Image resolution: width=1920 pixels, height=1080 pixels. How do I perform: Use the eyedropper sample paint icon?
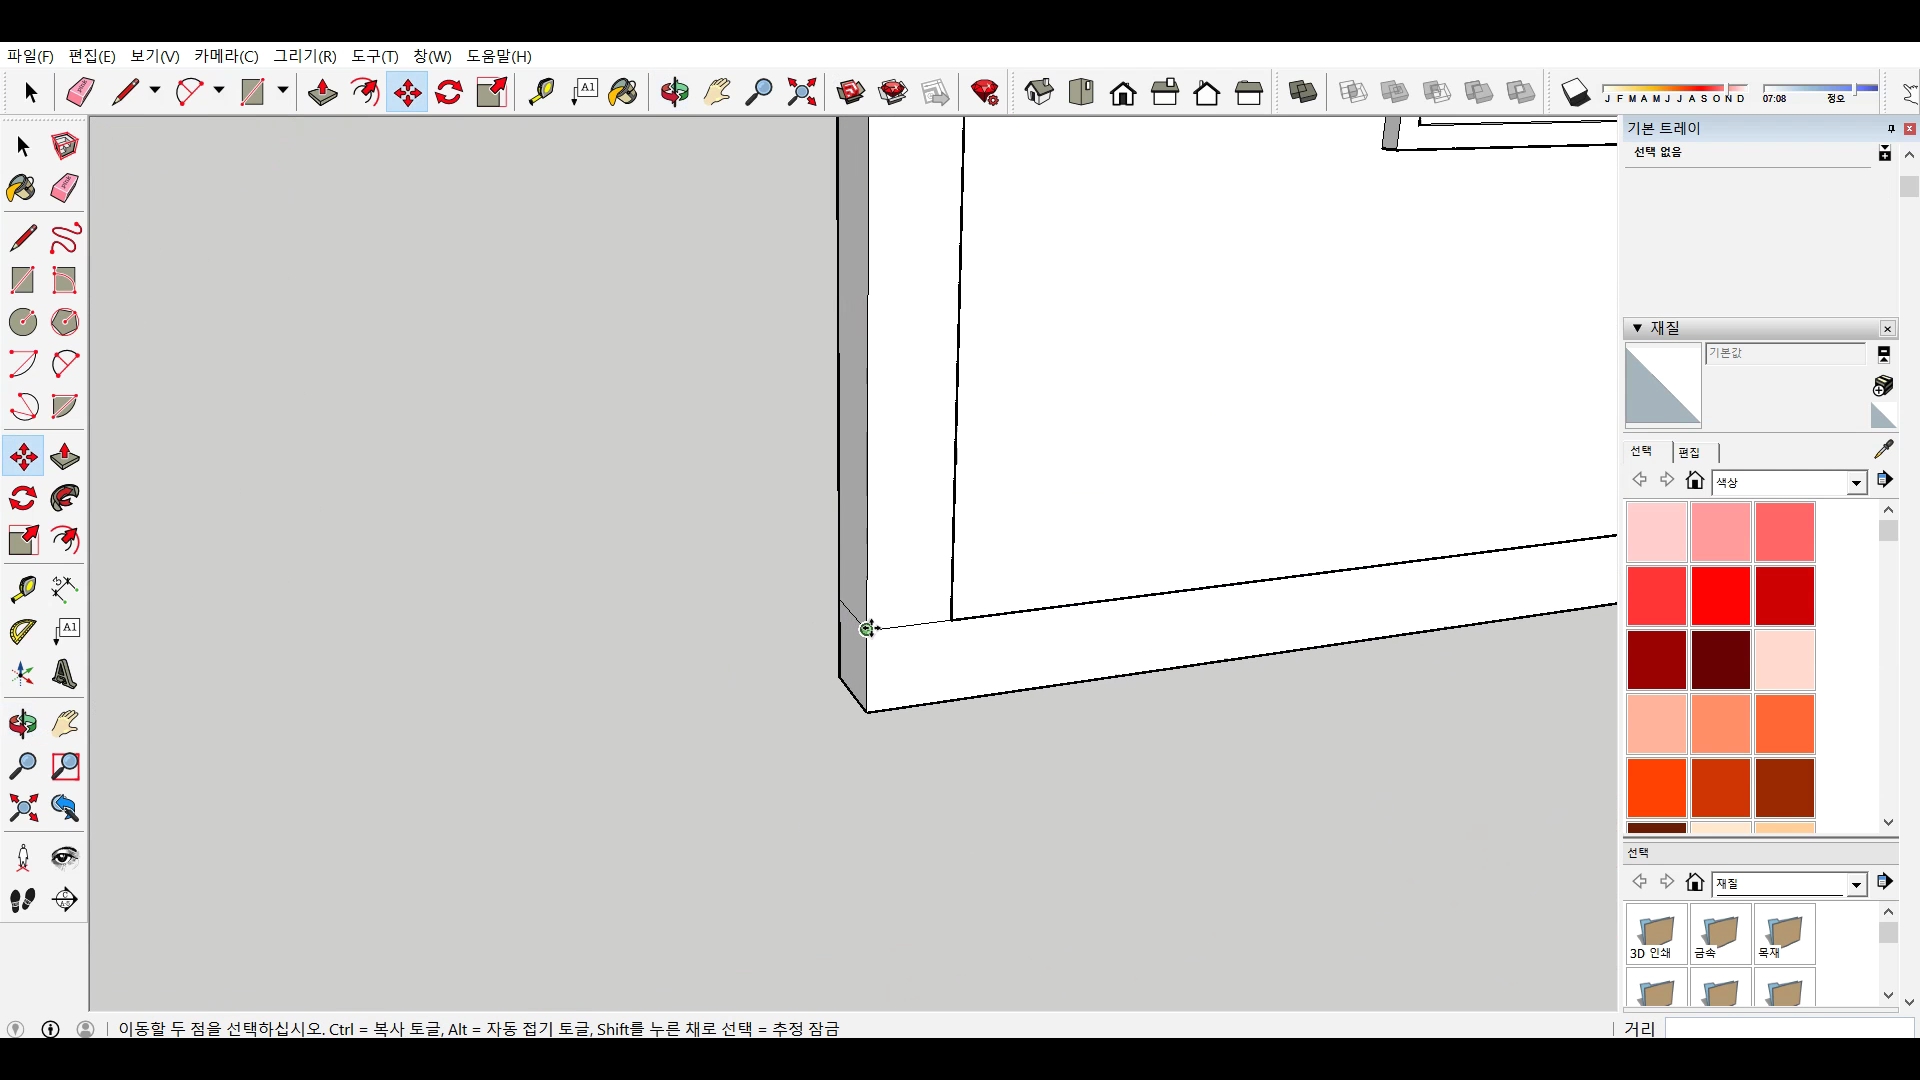click(x=1884, y=449)
